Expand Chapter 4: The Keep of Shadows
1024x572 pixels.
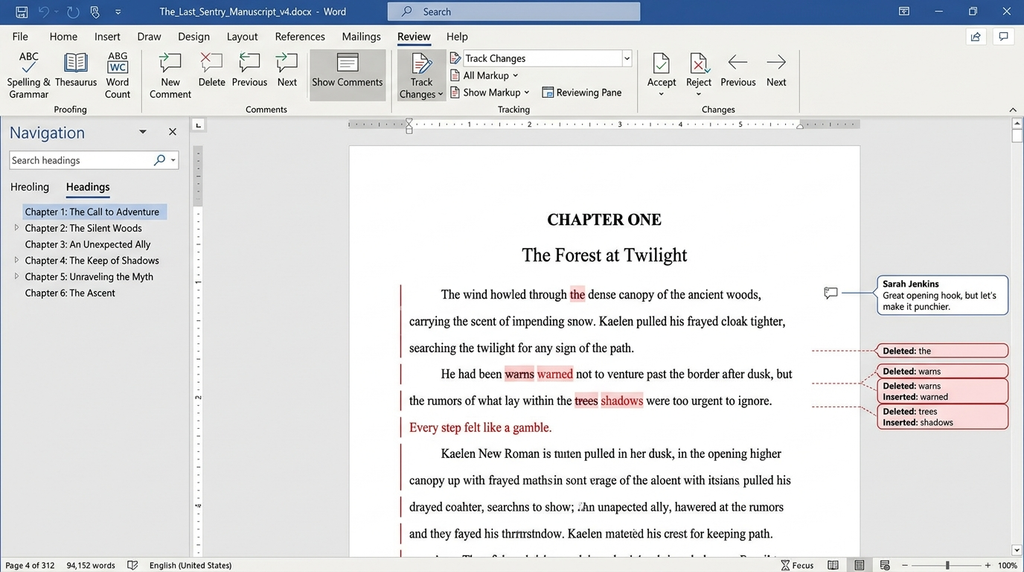(16, 260)
